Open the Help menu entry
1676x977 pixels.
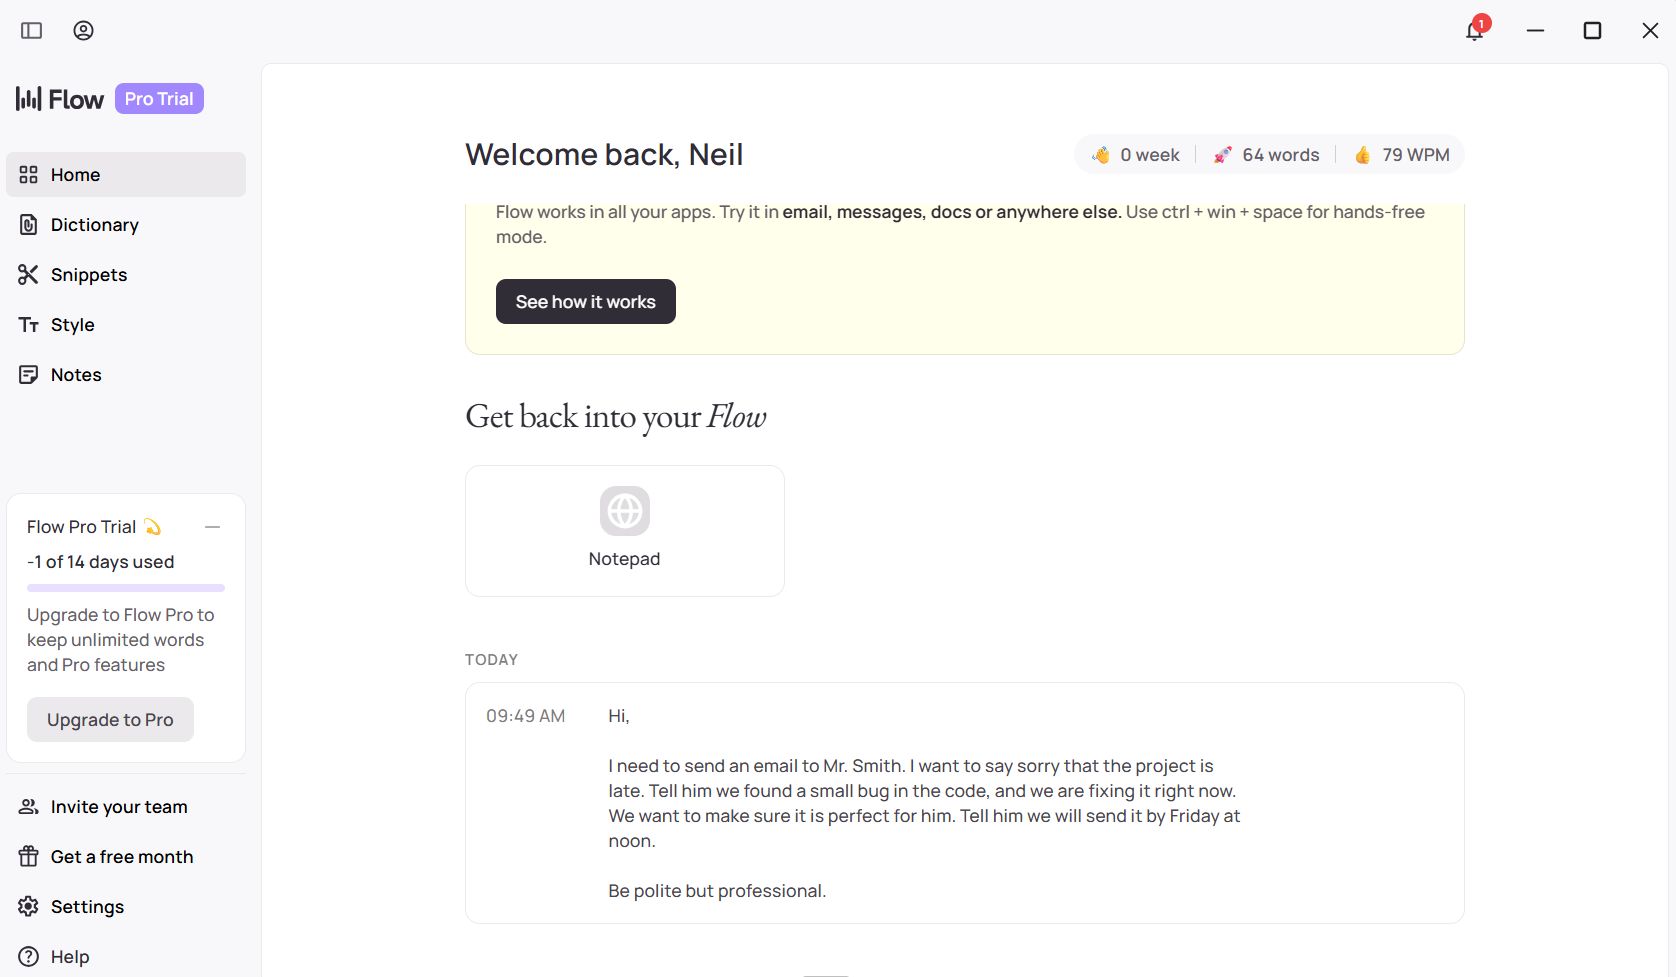pos(70,956)
